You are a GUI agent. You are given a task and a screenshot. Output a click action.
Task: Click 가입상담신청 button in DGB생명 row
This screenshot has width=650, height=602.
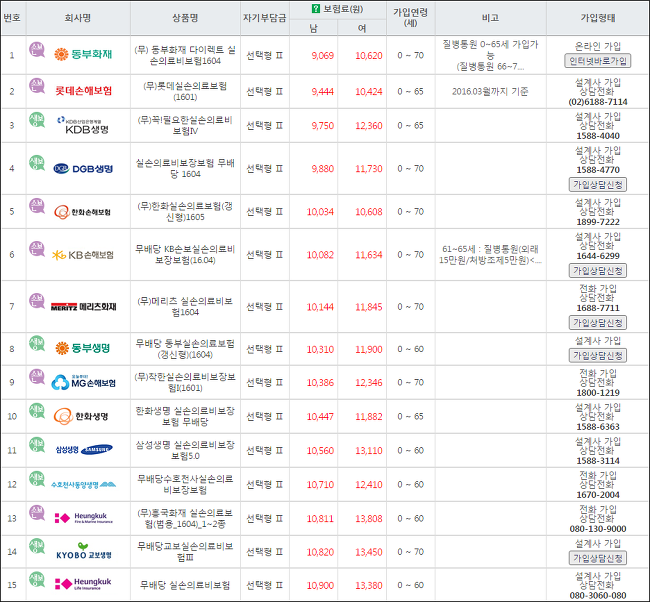(597, 184)
